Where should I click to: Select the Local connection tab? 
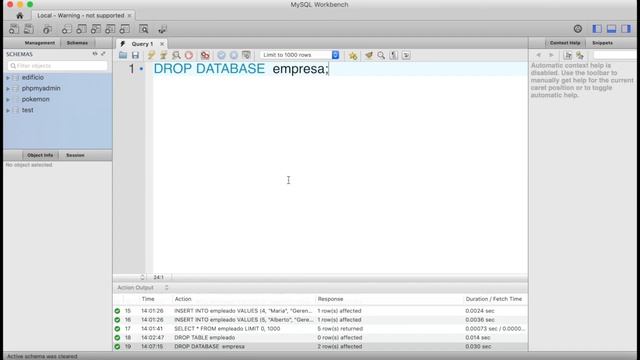(80, 16)
